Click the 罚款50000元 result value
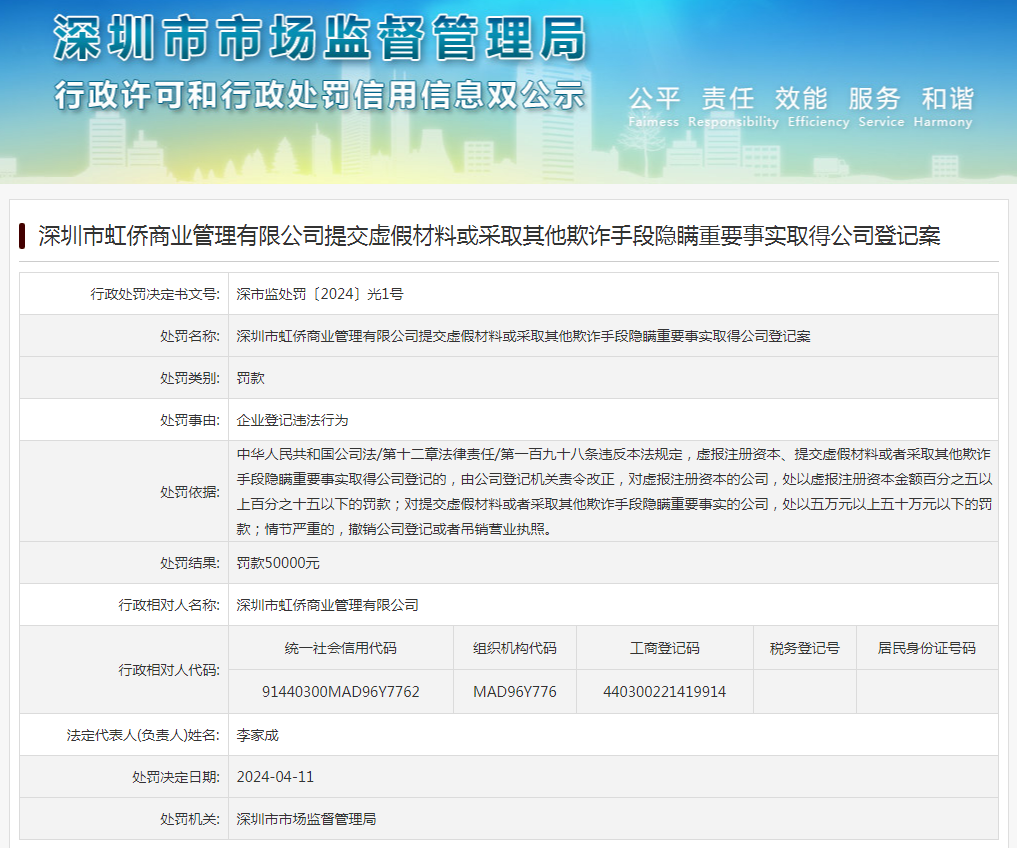 pos(278,563)
